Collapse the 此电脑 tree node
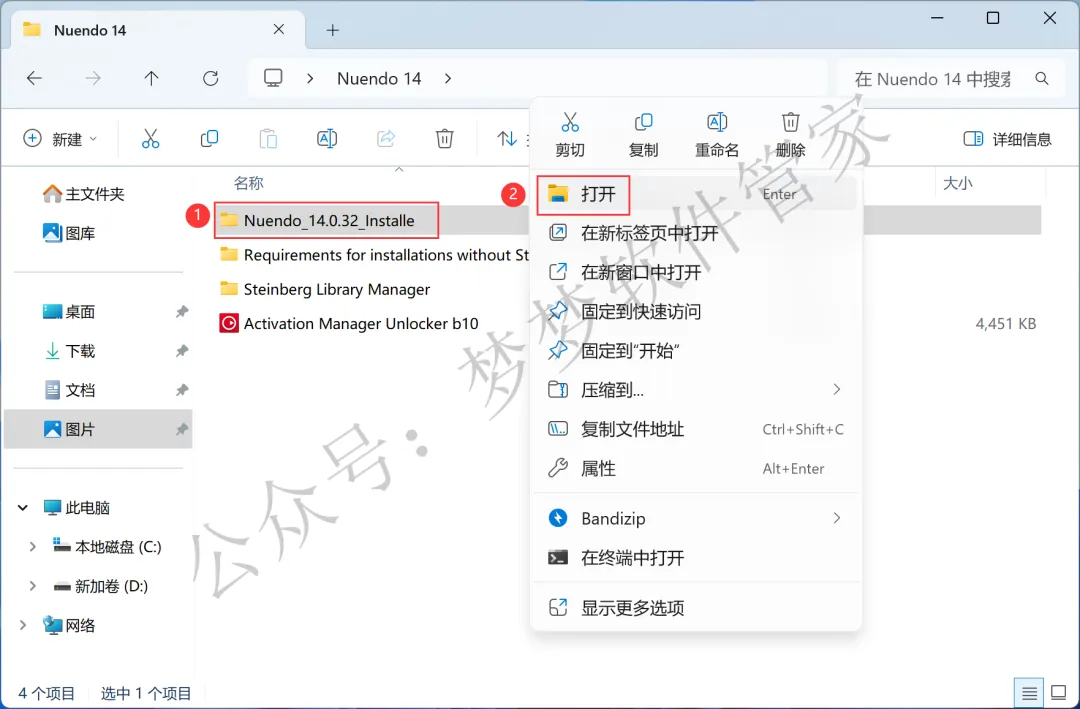1080x709 pixels. [x=23, y=508]
